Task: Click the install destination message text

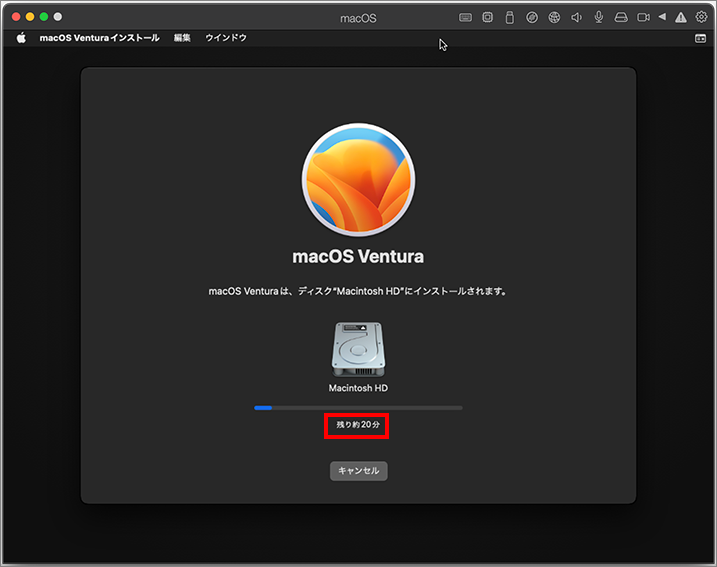Action: point(358,291)
